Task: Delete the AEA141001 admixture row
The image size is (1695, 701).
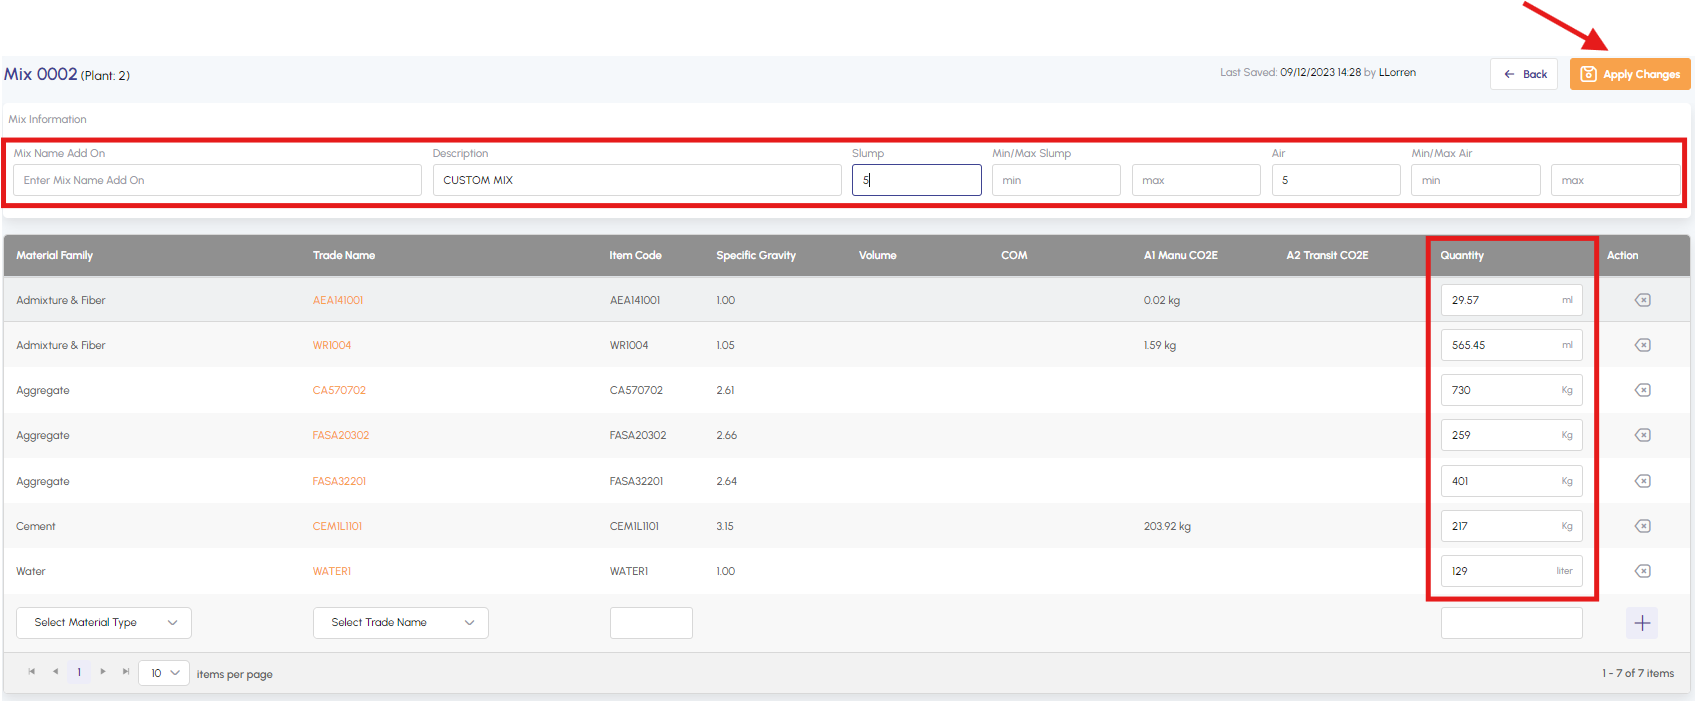Action: tap(1642, 300)
